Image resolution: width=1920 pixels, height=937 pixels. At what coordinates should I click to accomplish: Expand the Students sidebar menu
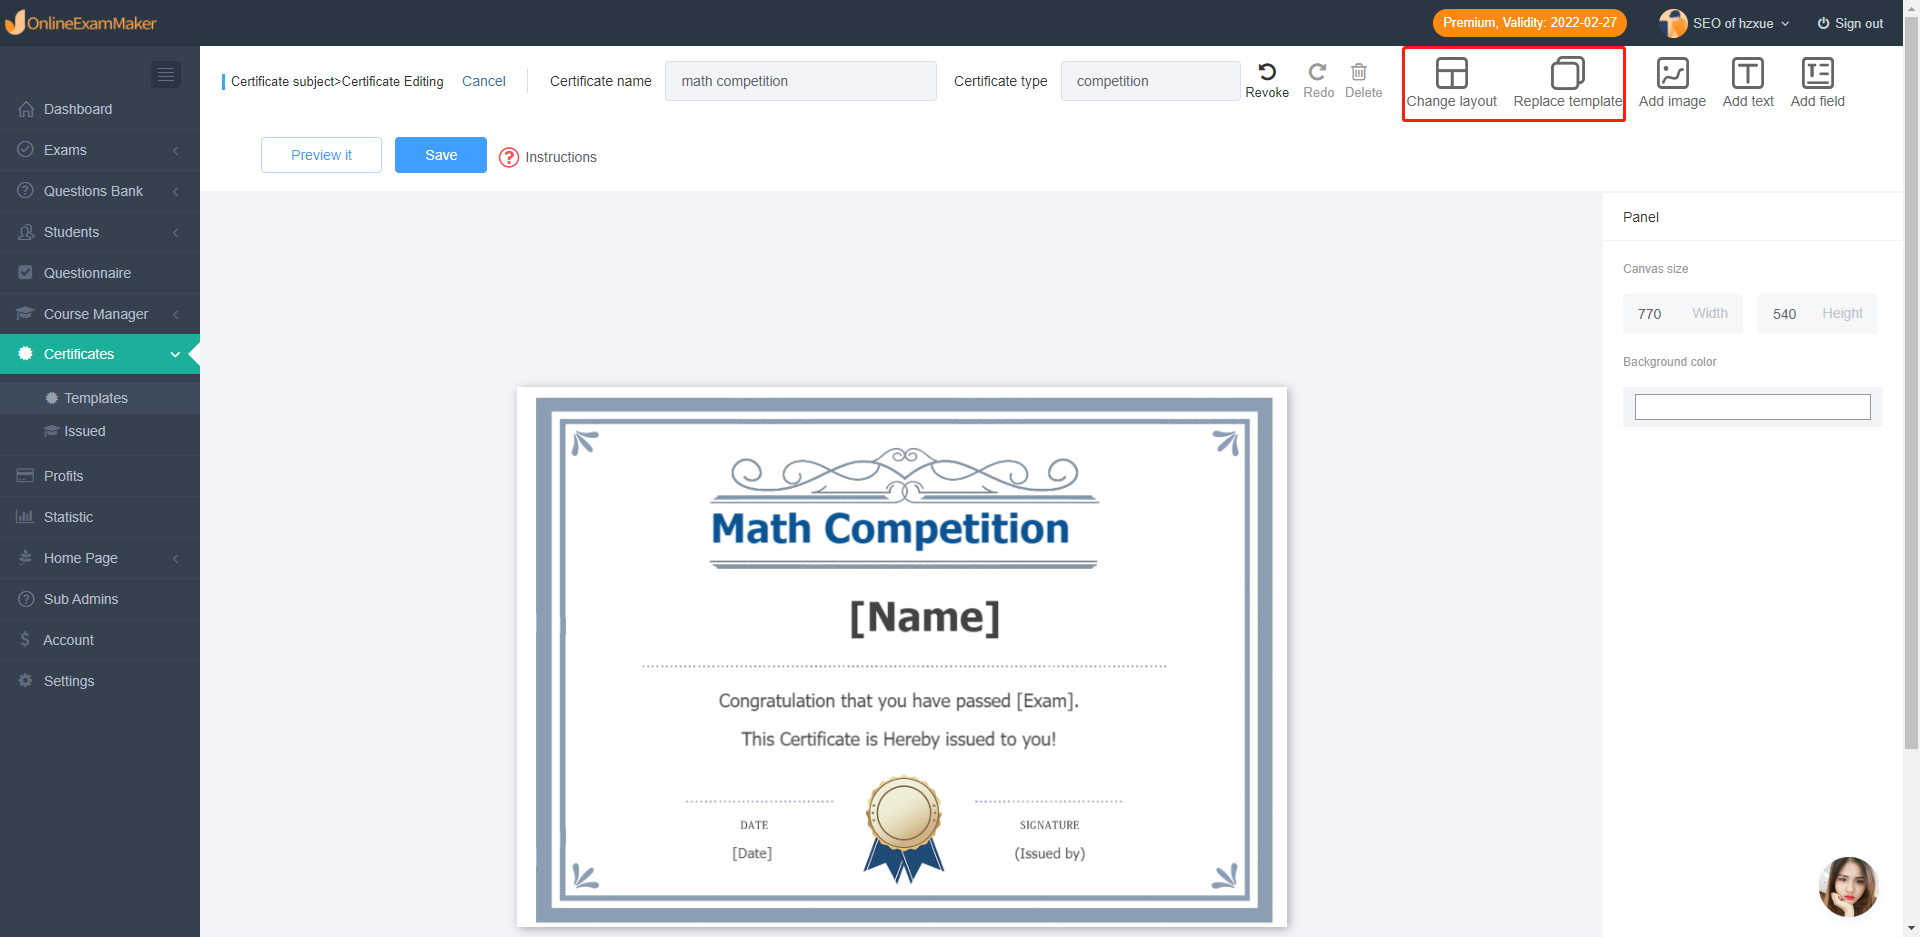[x=100, y=232]
